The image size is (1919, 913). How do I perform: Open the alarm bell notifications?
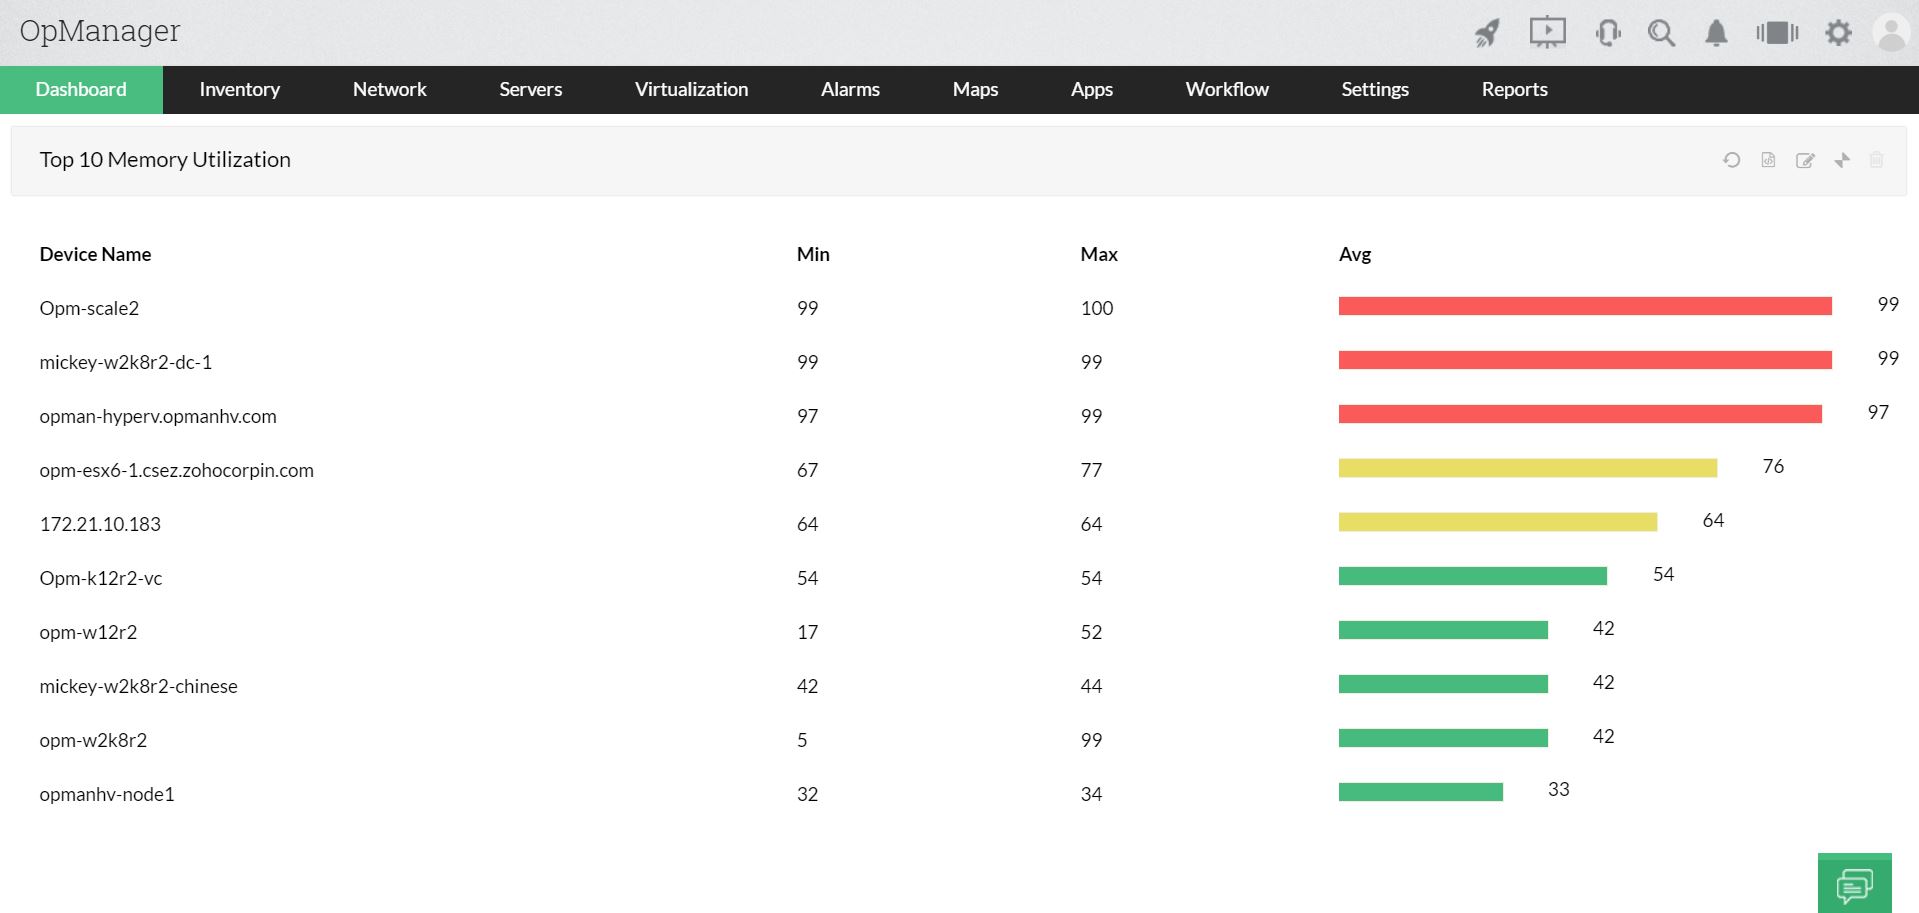[1716, 33]
